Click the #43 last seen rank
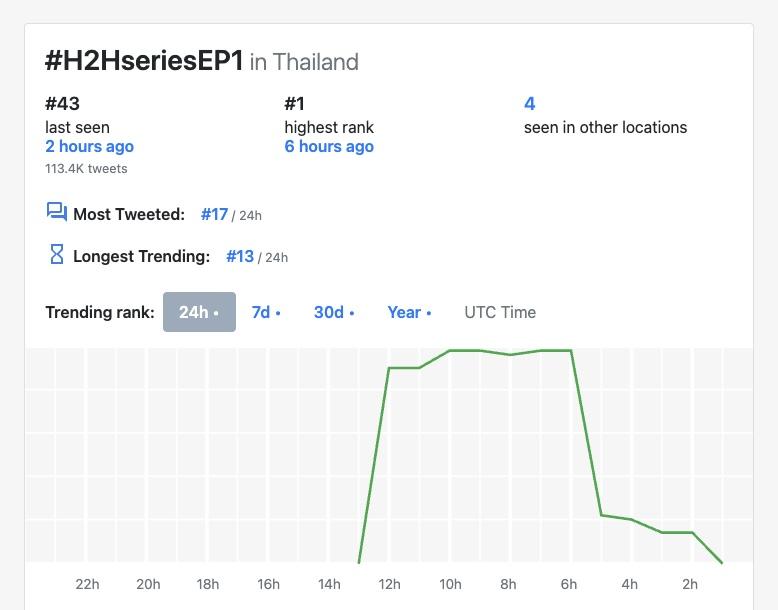Viewport: 778px width, 610px height. coord(62,103)
